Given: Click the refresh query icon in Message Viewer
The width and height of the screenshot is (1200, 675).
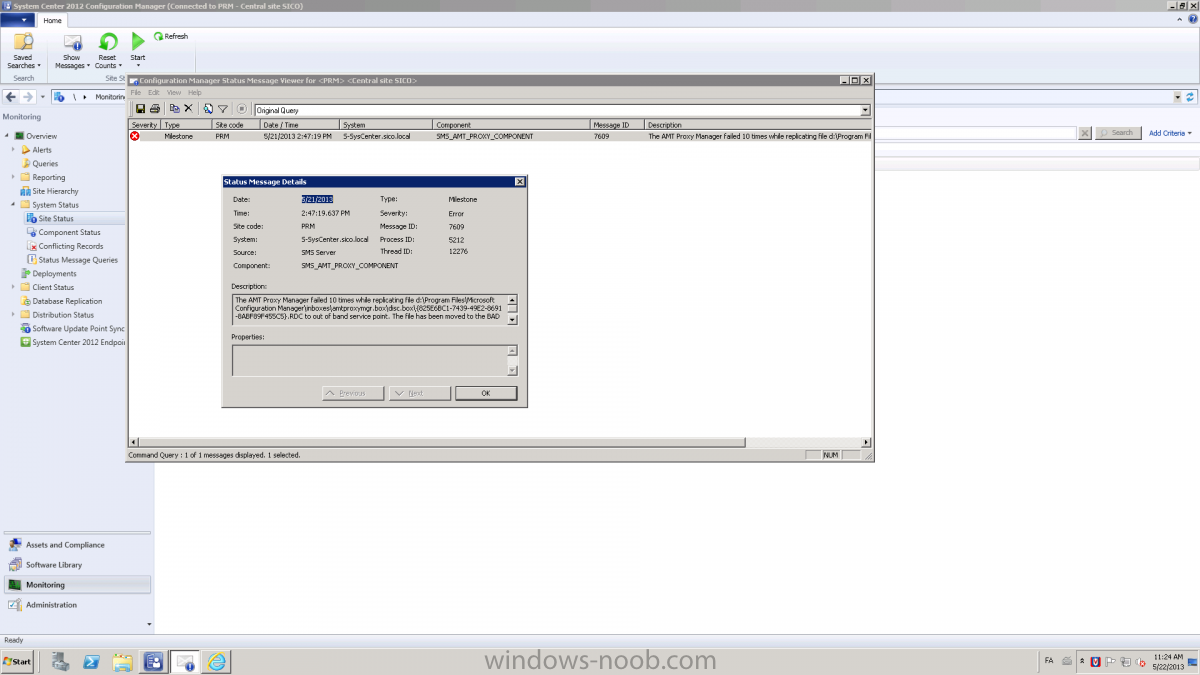Looking at the screenshot, I should click(x=208, y=108).
